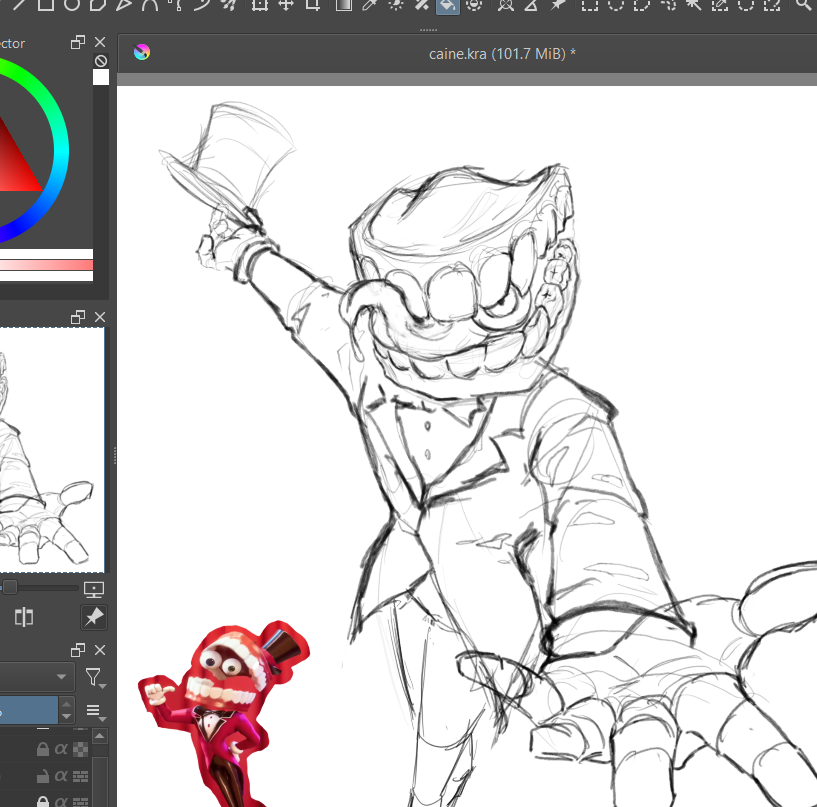Select the Magnetic Selection tool

[772, 4]
